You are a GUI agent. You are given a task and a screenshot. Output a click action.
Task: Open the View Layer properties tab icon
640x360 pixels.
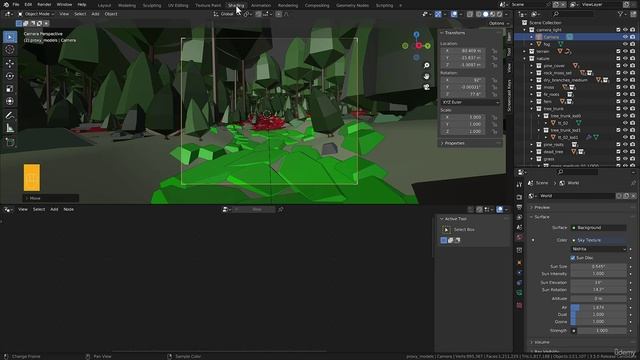(x=519, y=217)
